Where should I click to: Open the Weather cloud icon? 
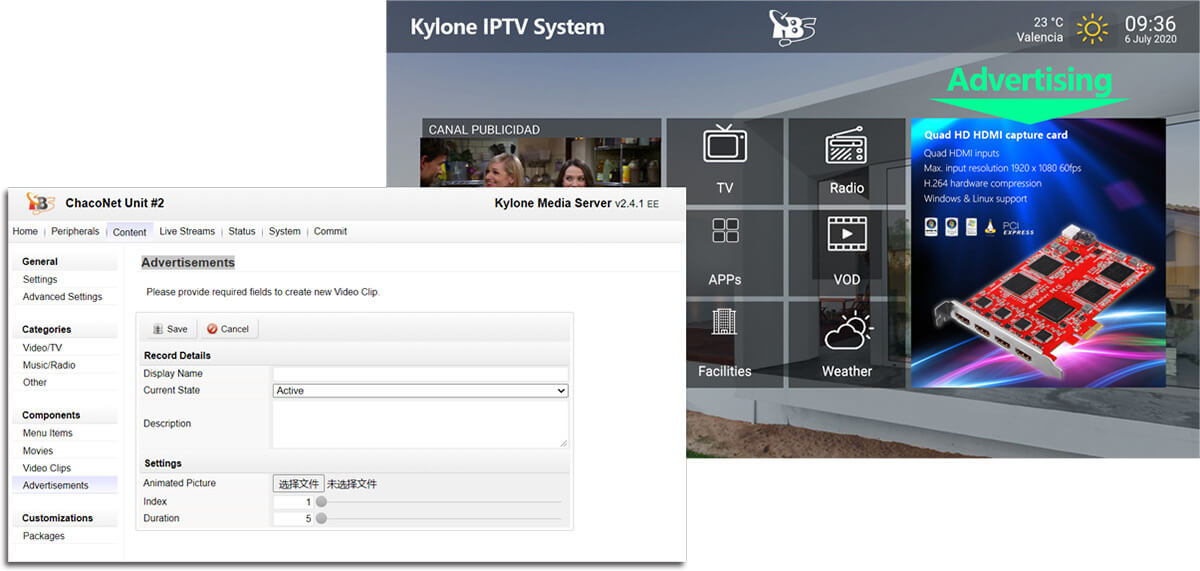(846, 329)
